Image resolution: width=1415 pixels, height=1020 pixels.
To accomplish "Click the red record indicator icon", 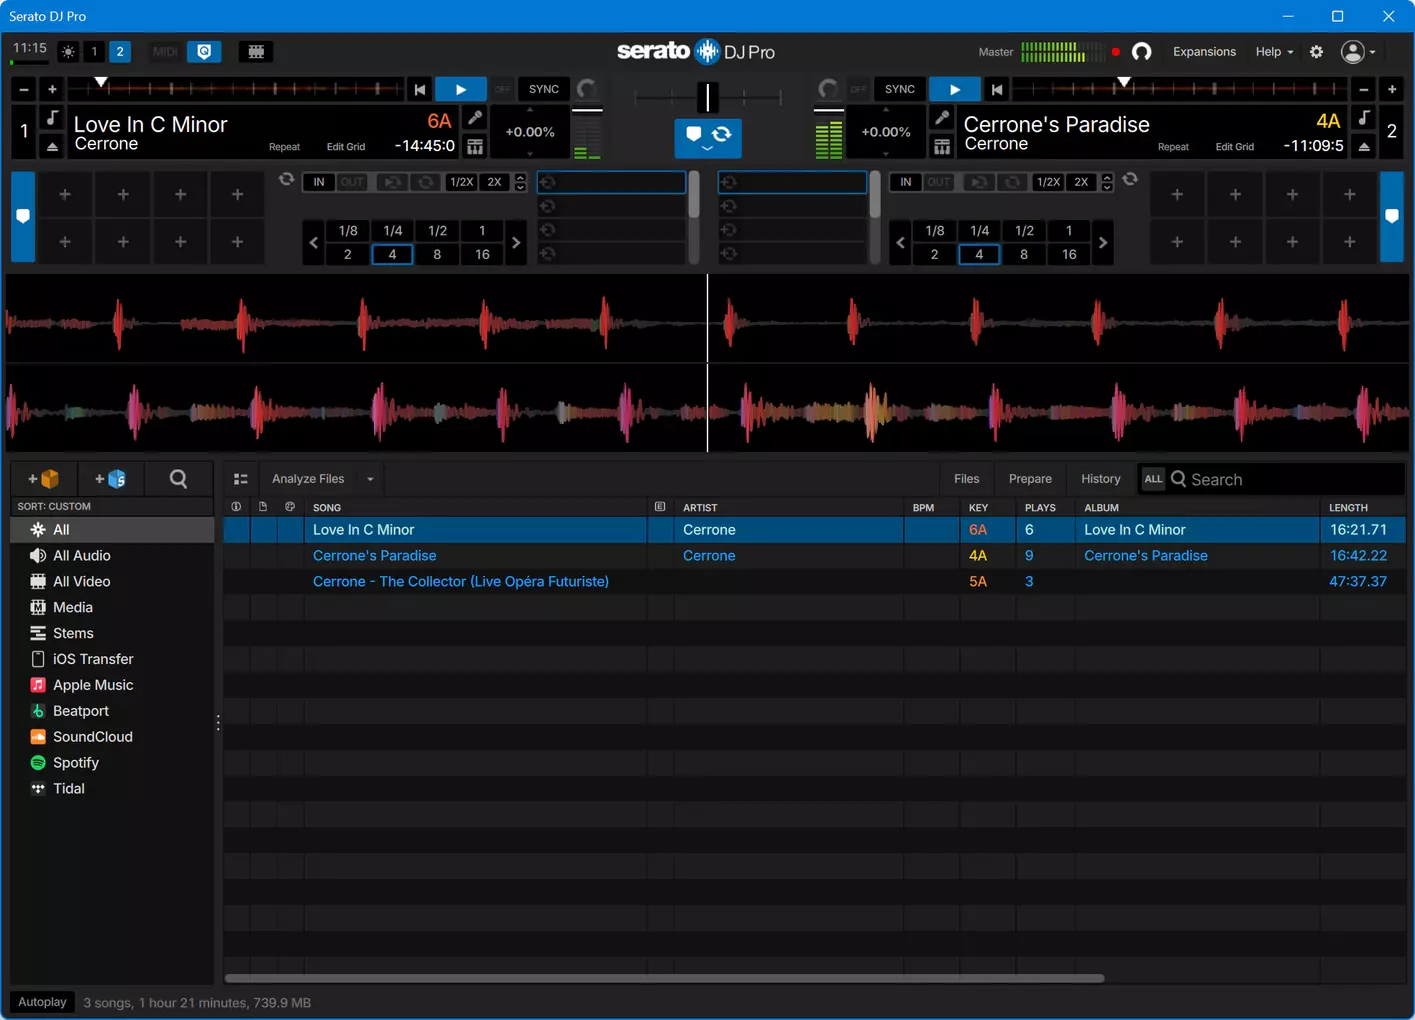I will click(1116, 52).
